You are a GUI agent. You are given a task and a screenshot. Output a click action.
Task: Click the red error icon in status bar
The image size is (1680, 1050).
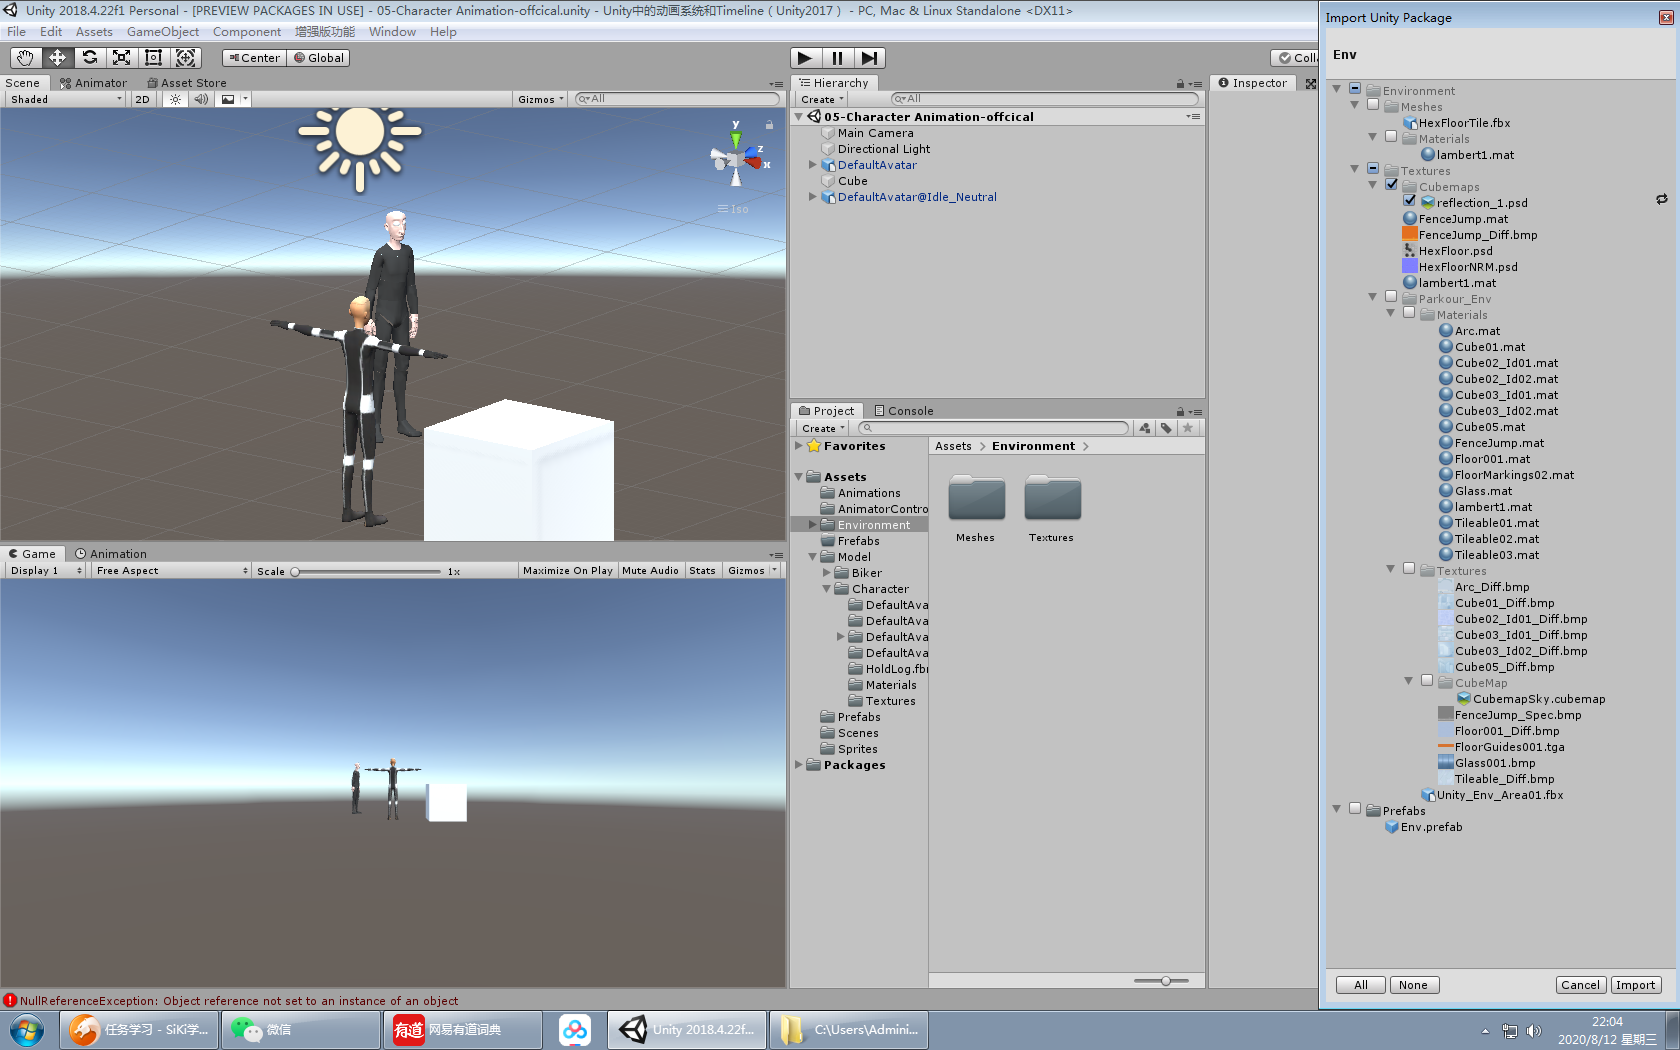point(10,1000)
